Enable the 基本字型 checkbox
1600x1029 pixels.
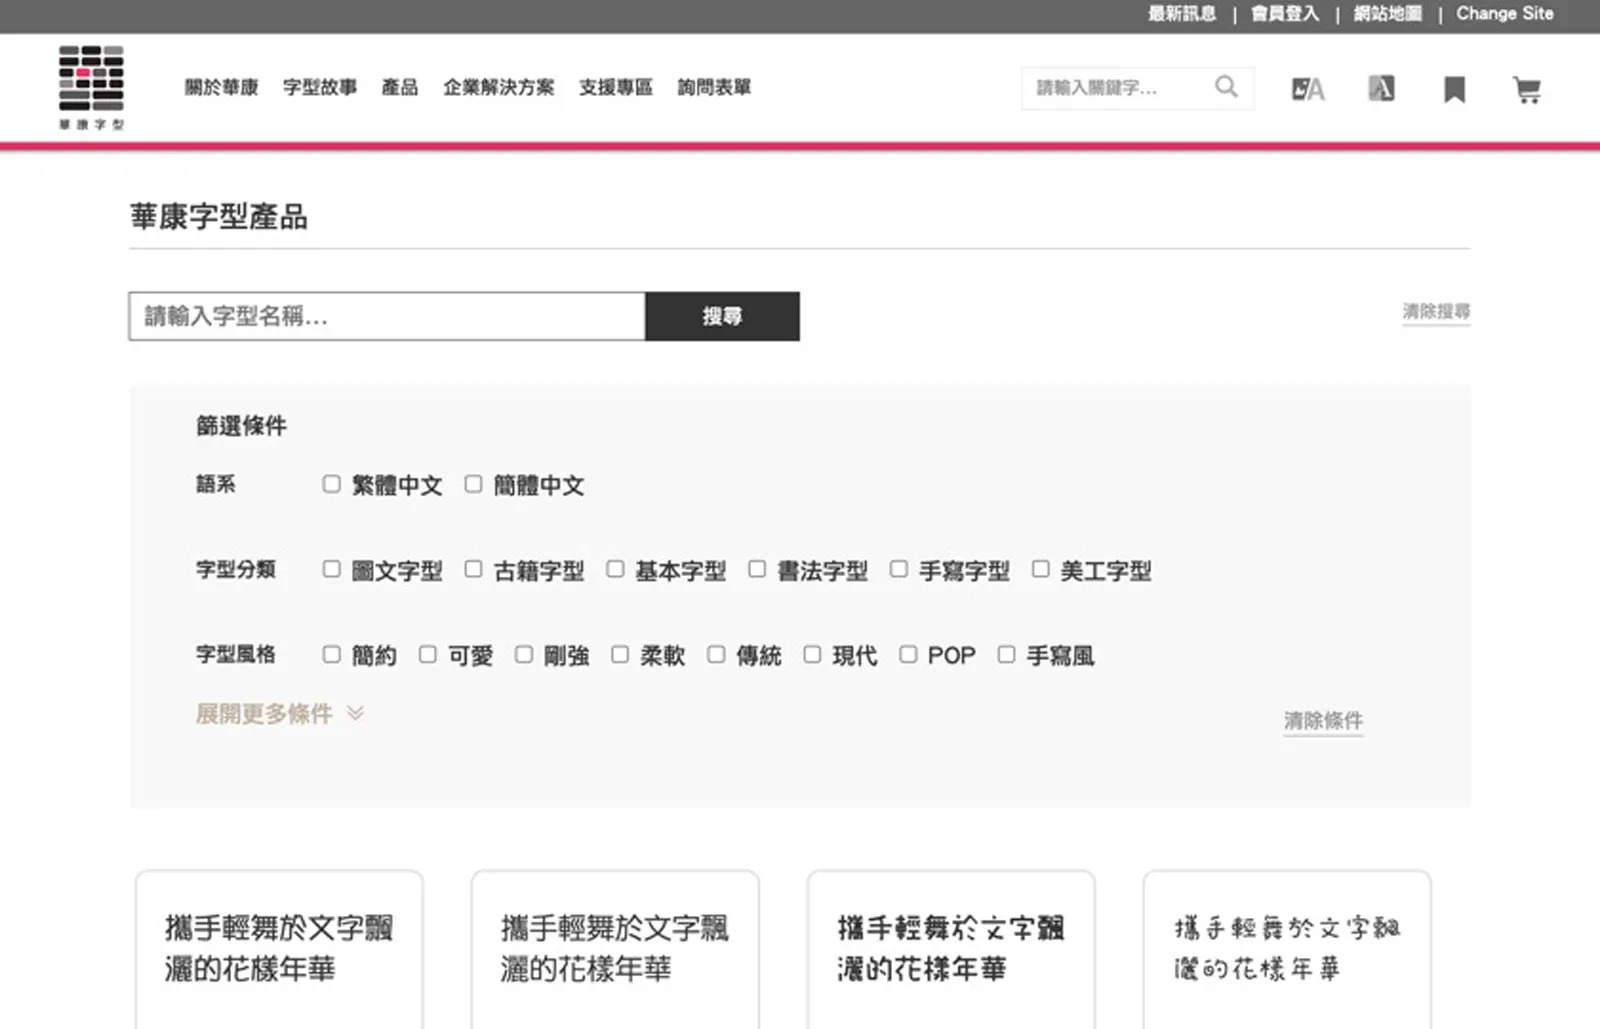click(615, 569)
